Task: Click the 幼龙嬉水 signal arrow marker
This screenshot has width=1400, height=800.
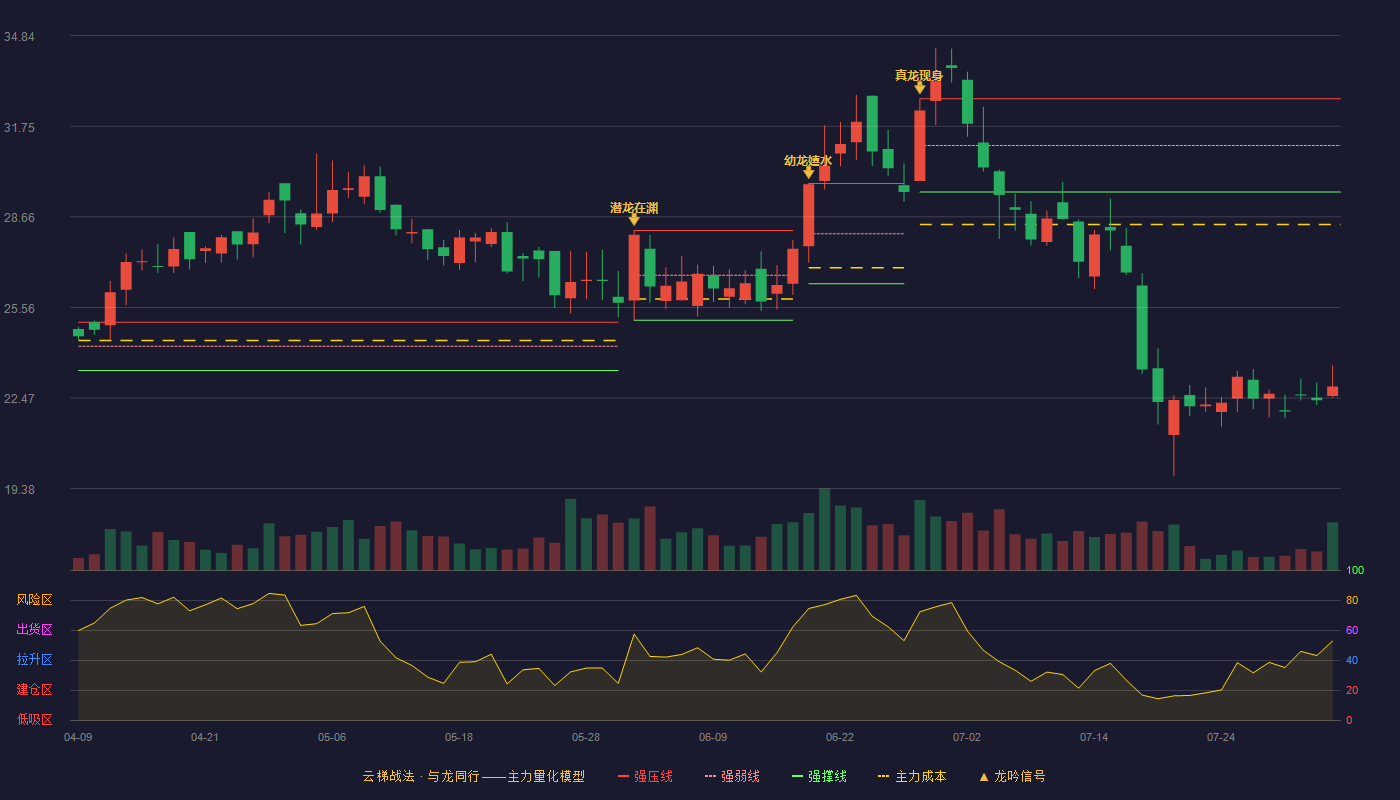Action: coord(809,172)
